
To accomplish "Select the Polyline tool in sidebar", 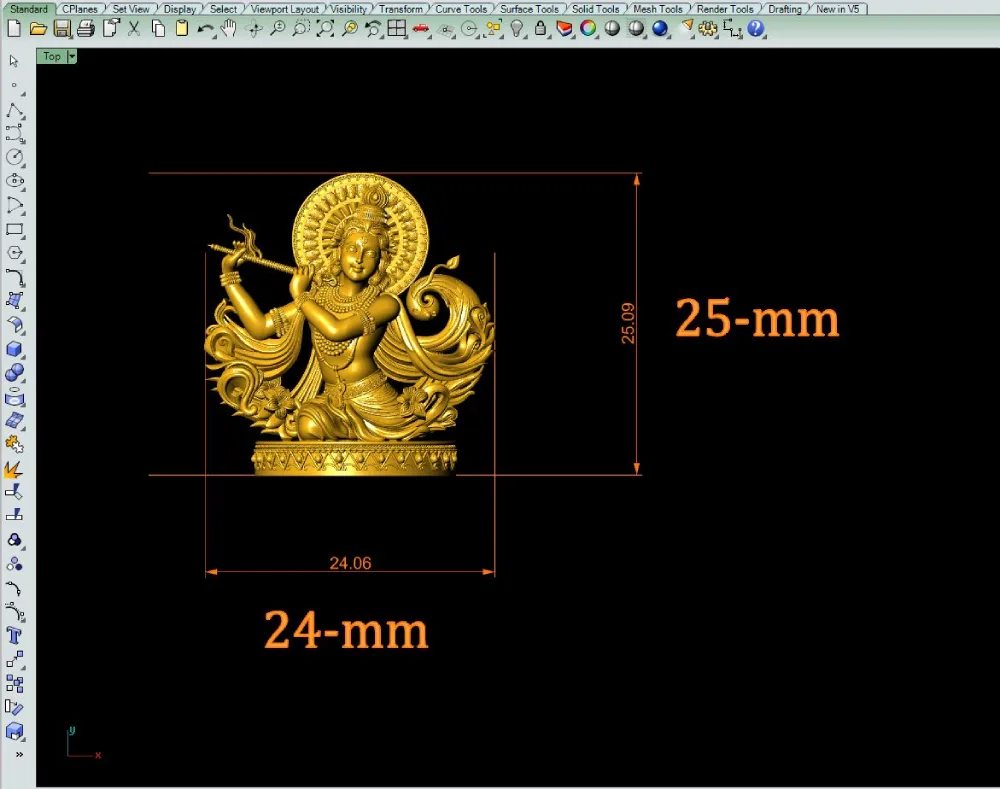I will [15, 110].
